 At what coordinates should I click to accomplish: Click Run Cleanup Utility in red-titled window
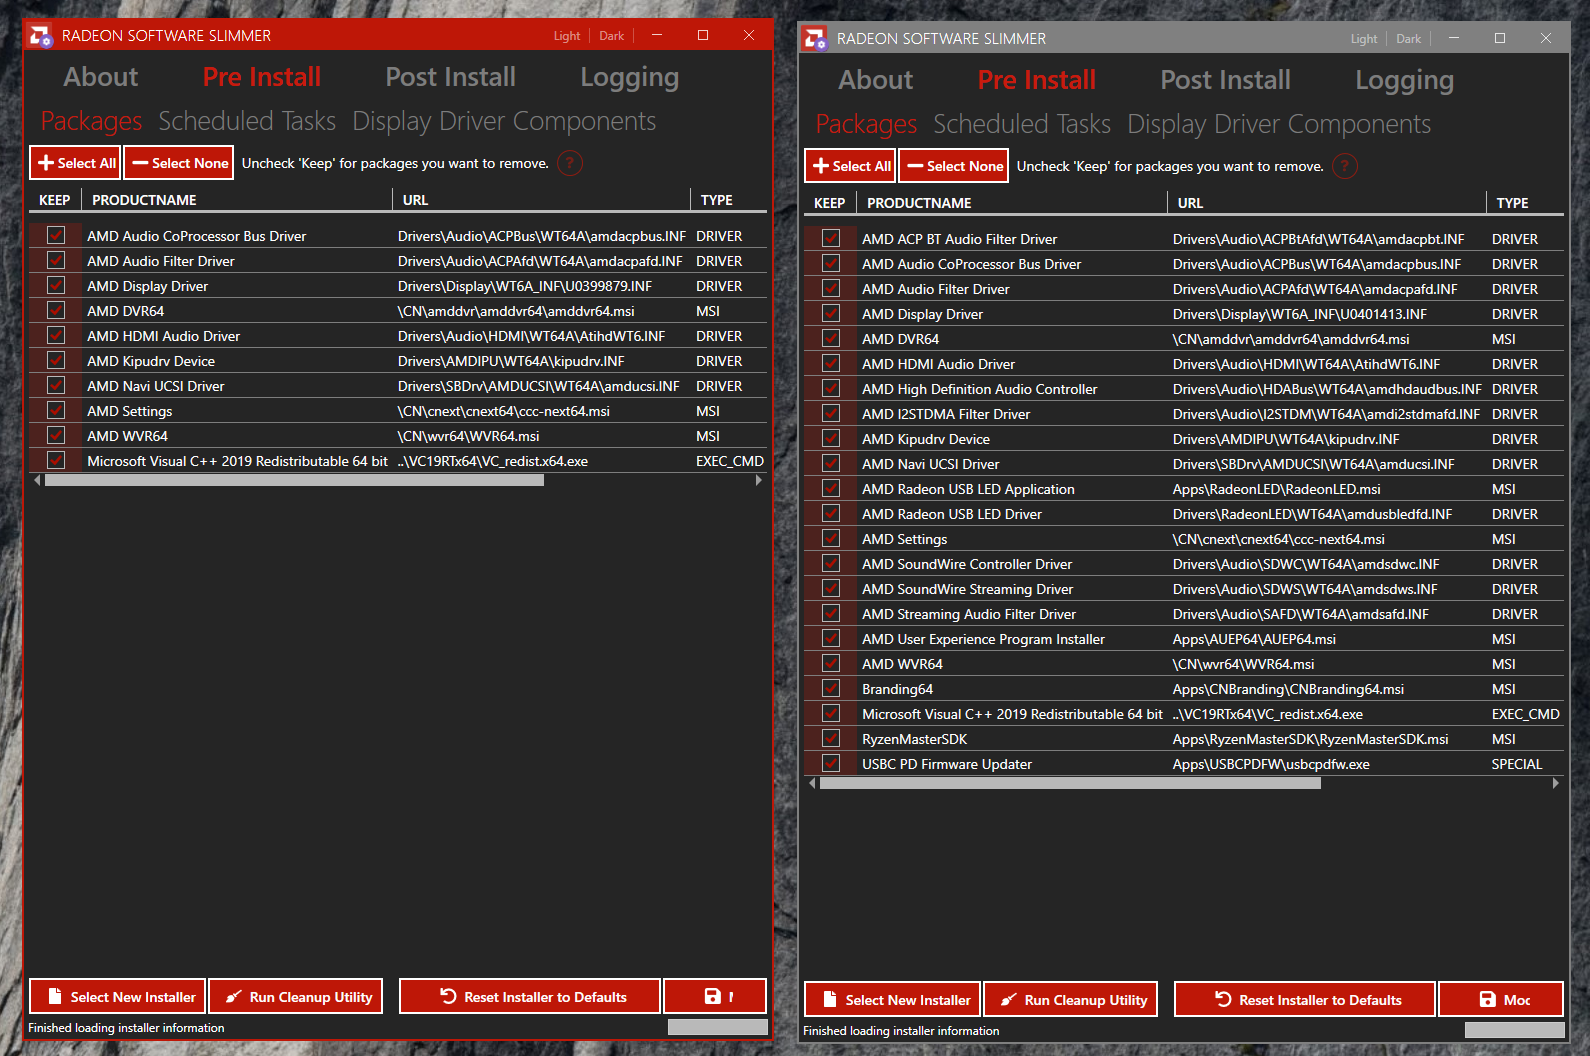(296, 996)
